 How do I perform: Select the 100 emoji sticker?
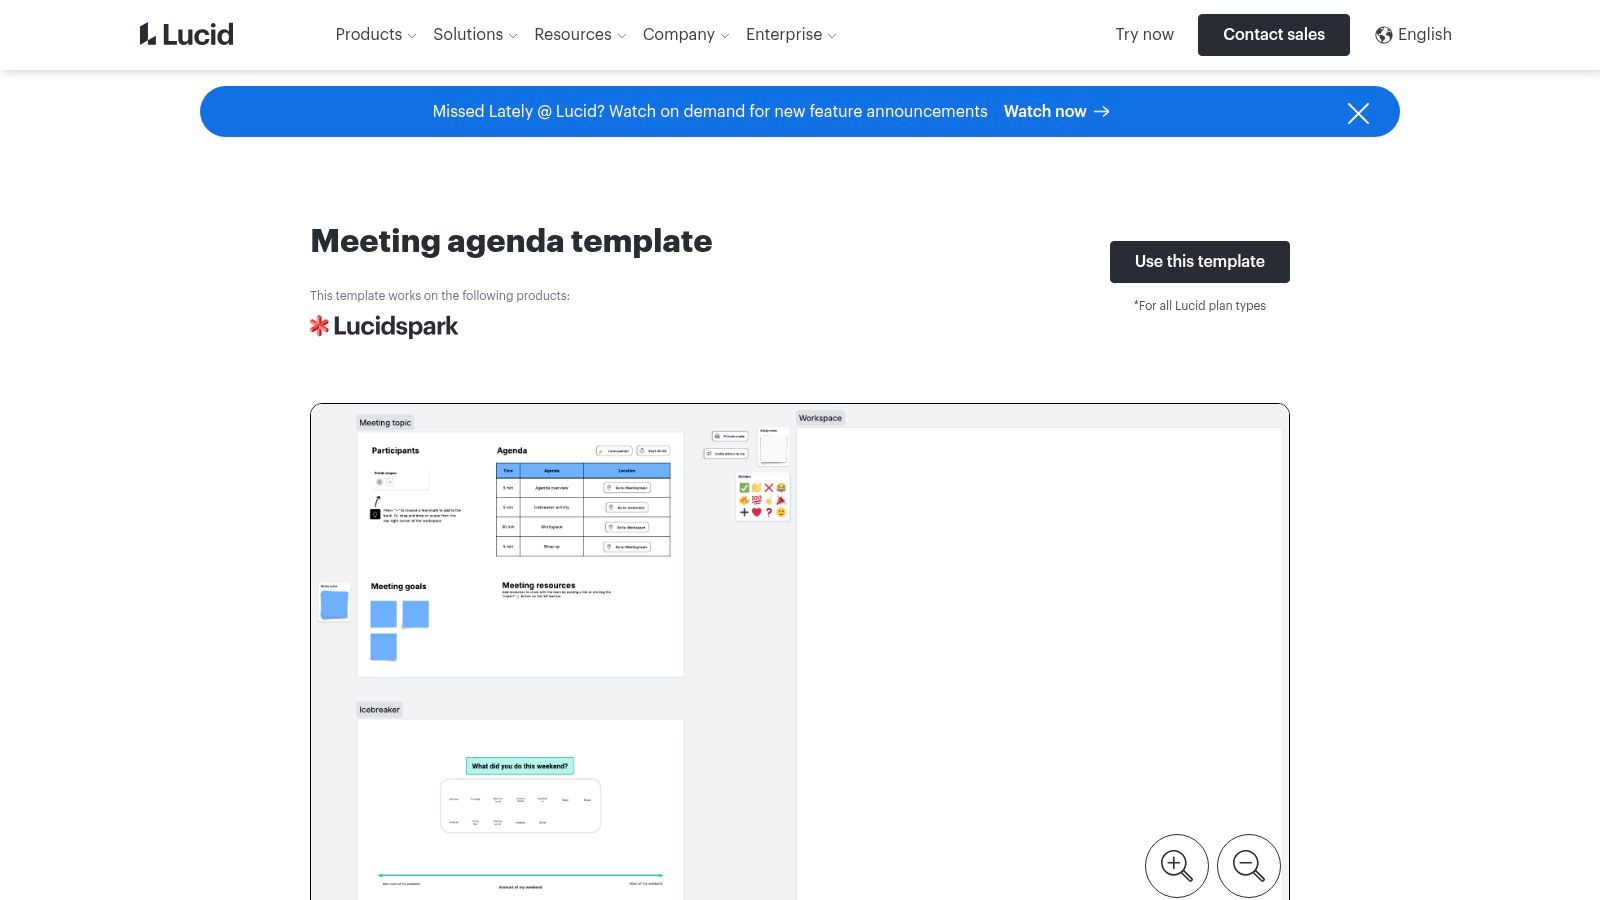pos(757,500)
